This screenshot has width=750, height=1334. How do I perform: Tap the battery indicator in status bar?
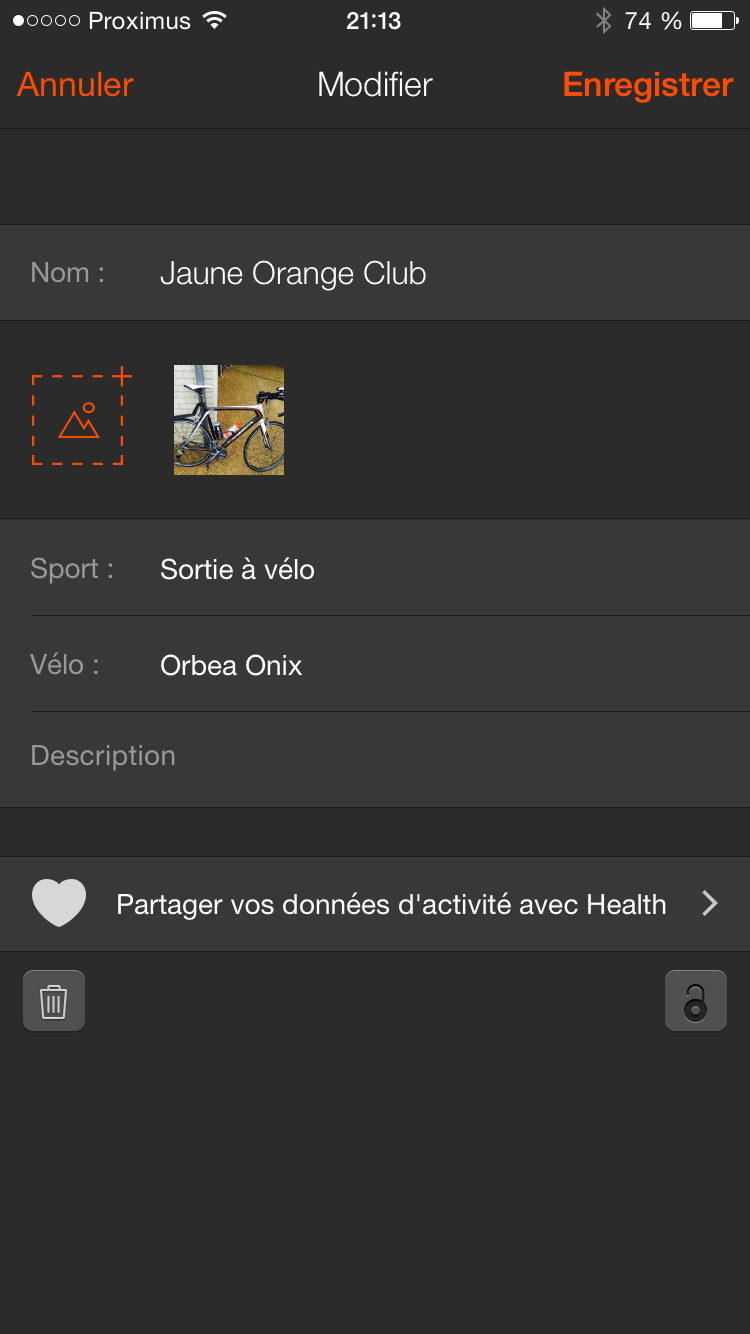coord(713,20)
